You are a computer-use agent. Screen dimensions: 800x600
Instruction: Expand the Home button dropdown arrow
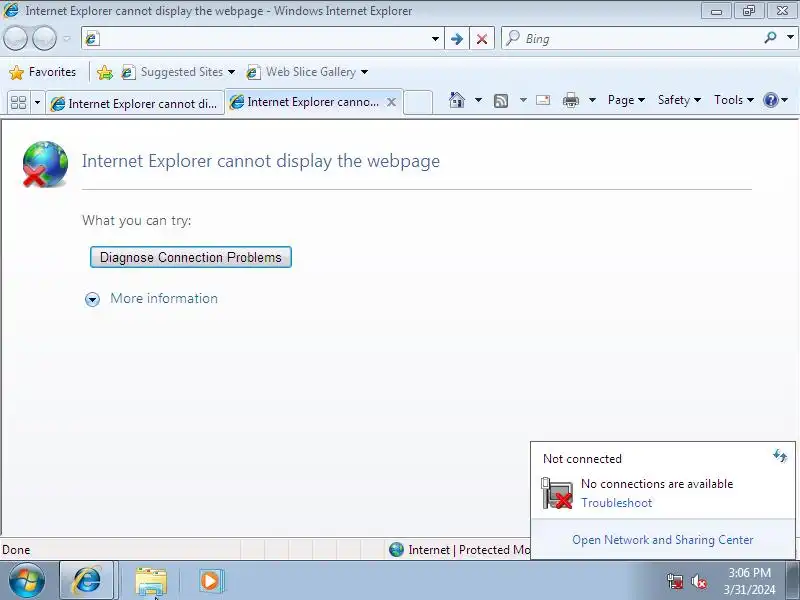click(x=478, y=100)
